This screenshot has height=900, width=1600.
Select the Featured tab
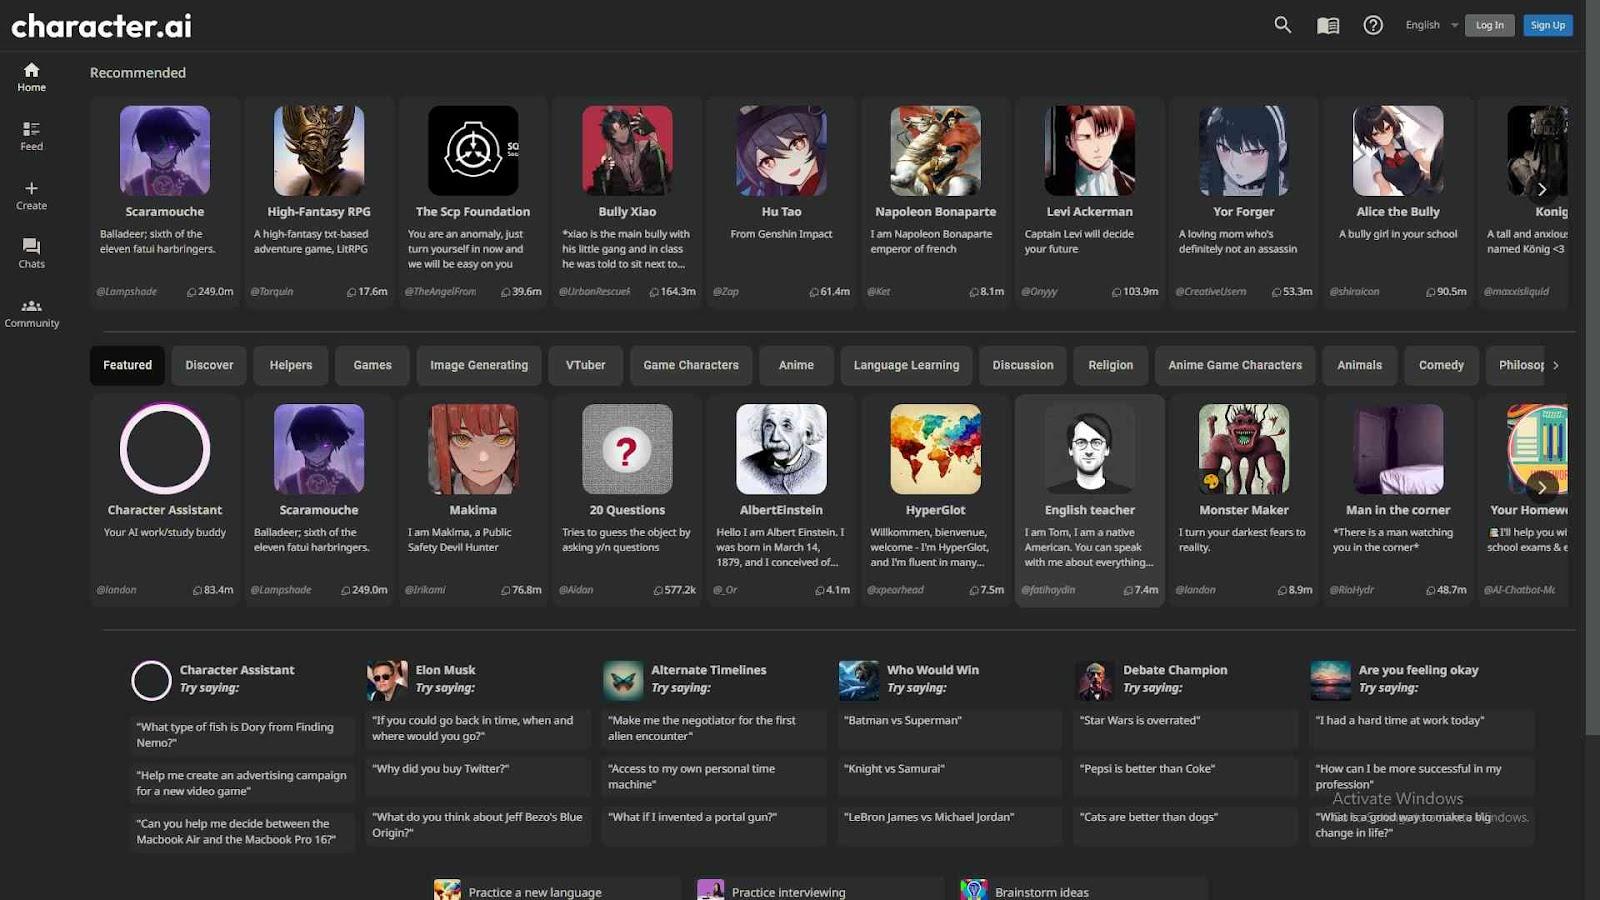click(x=128, y=365)
